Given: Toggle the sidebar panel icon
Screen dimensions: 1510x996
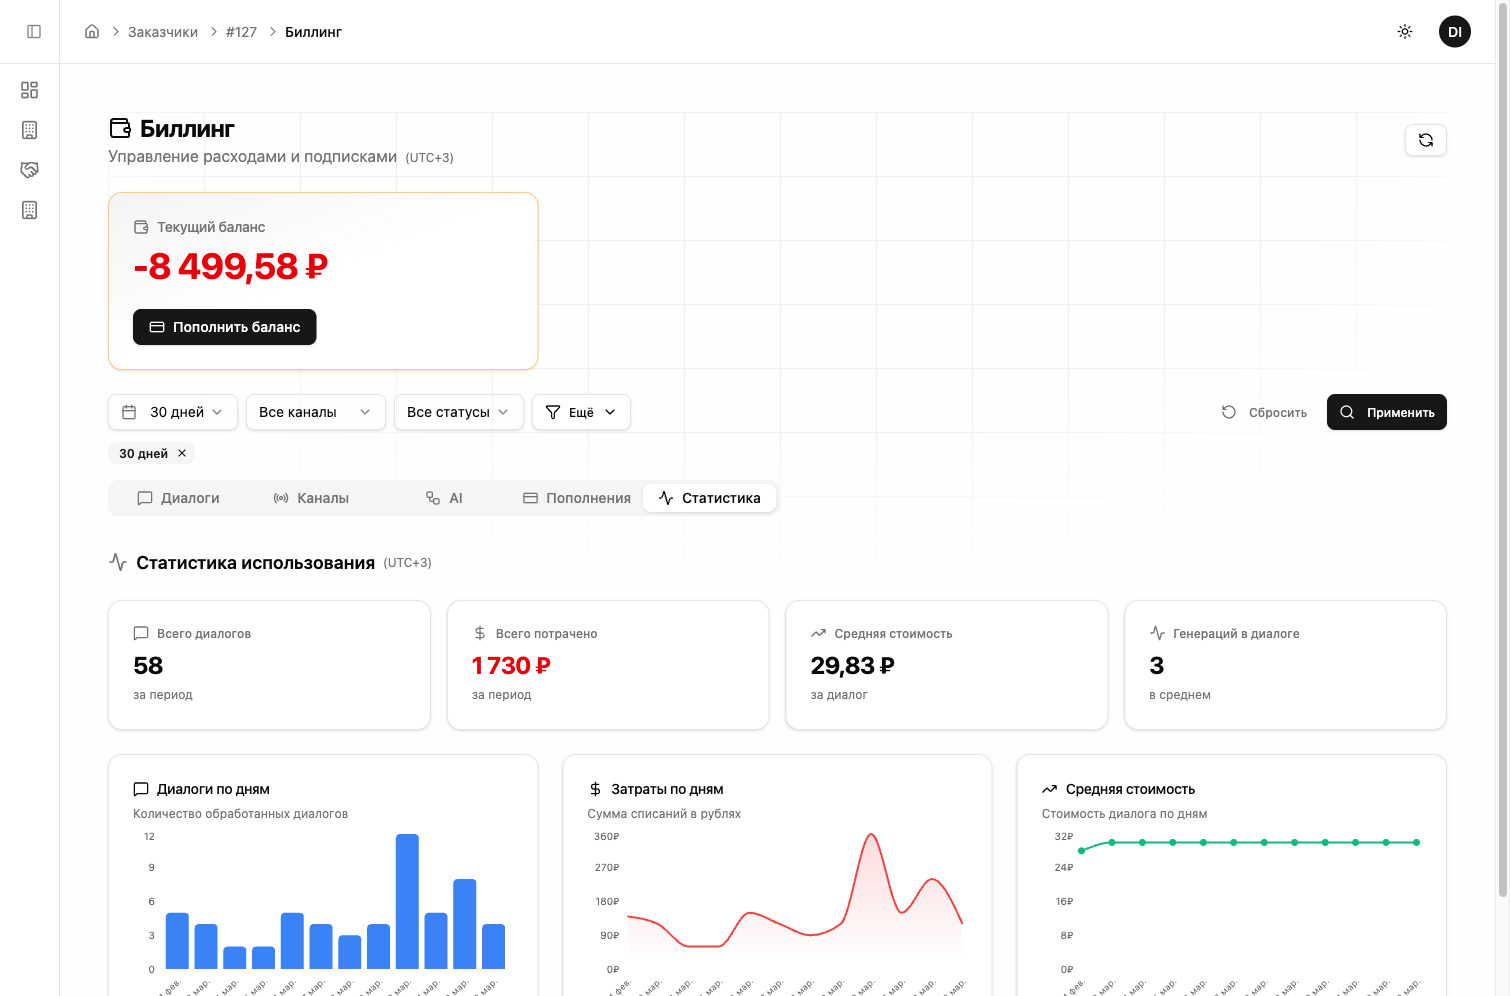Looking at the screenshot, I should 34,32.
